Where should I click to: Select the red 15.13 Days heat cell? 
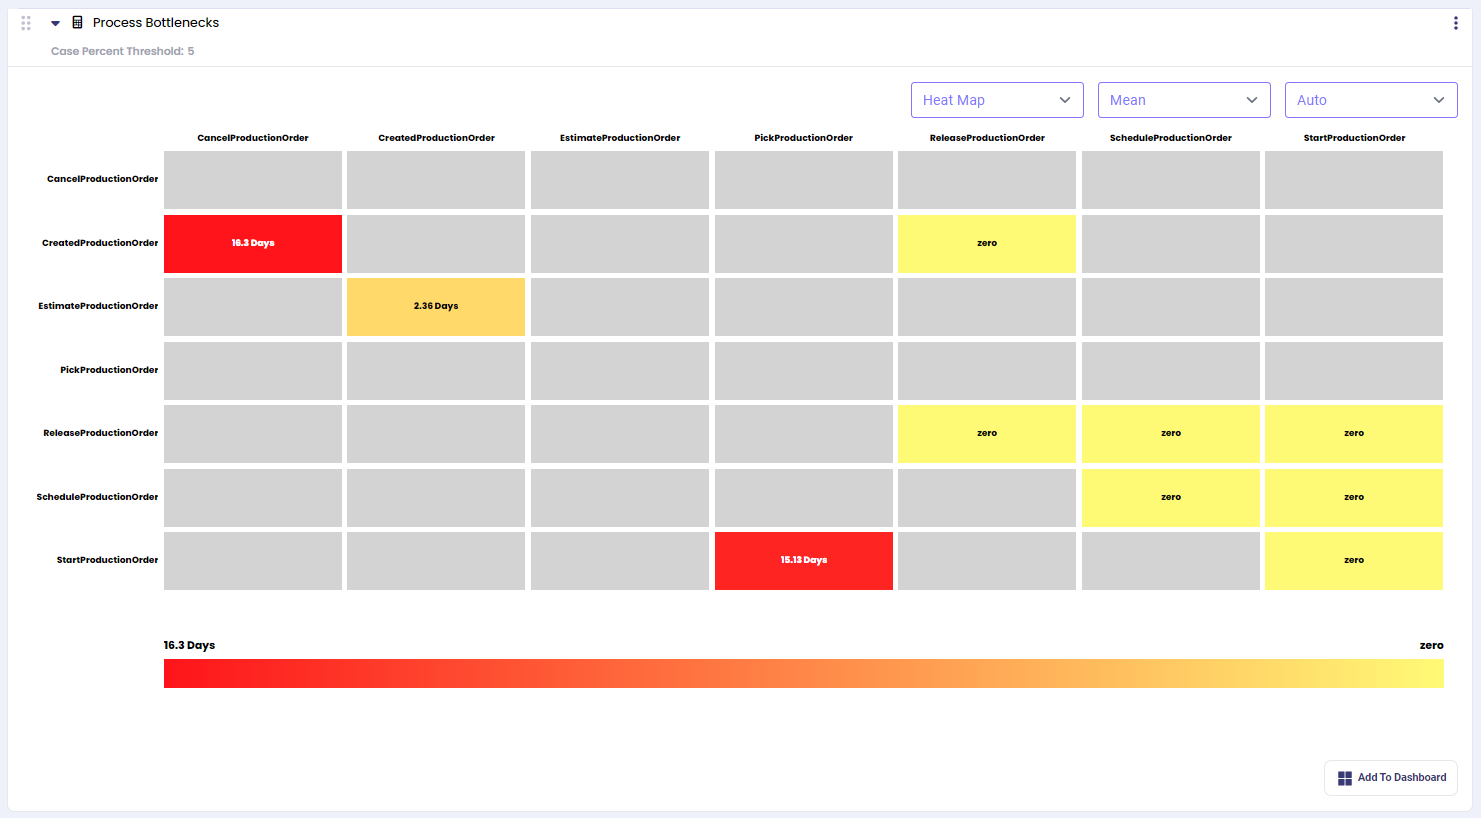click(804, 560)
